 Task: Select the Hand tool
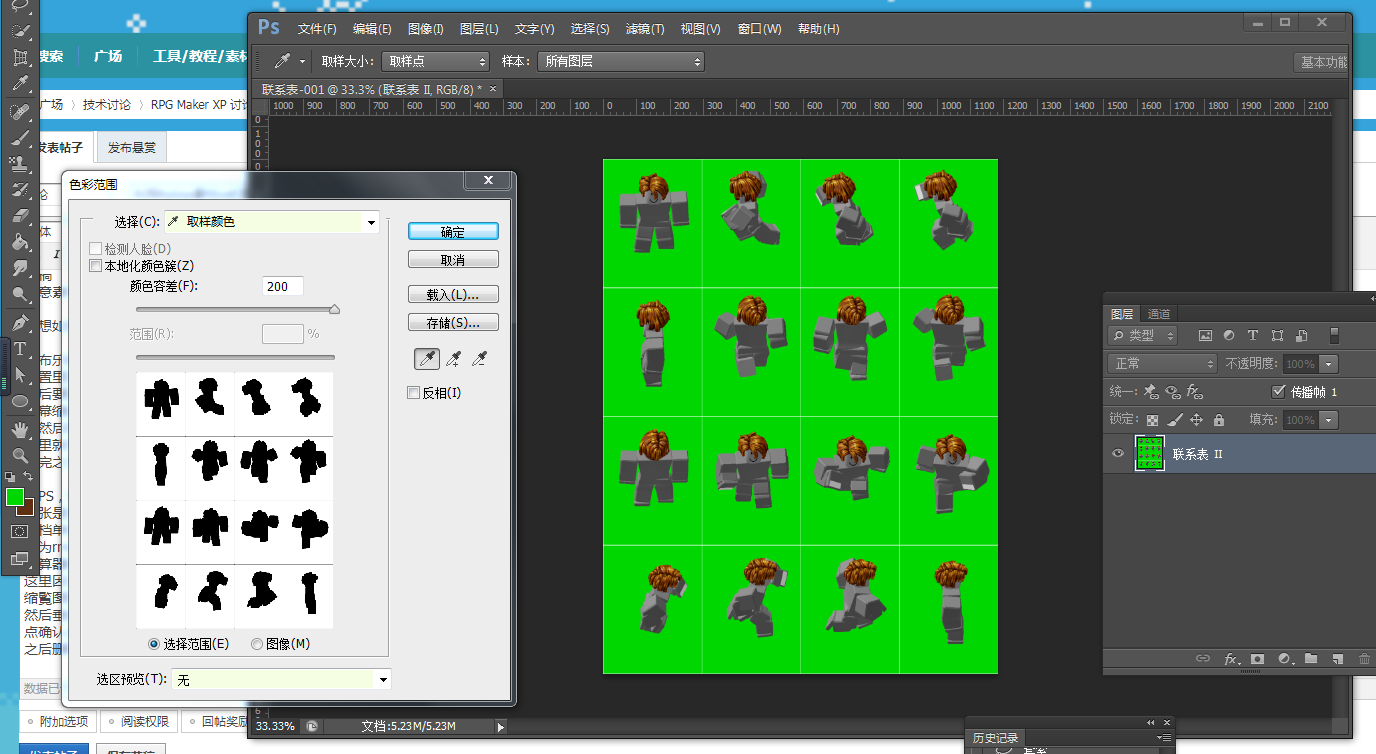click(x=19, y=430)
